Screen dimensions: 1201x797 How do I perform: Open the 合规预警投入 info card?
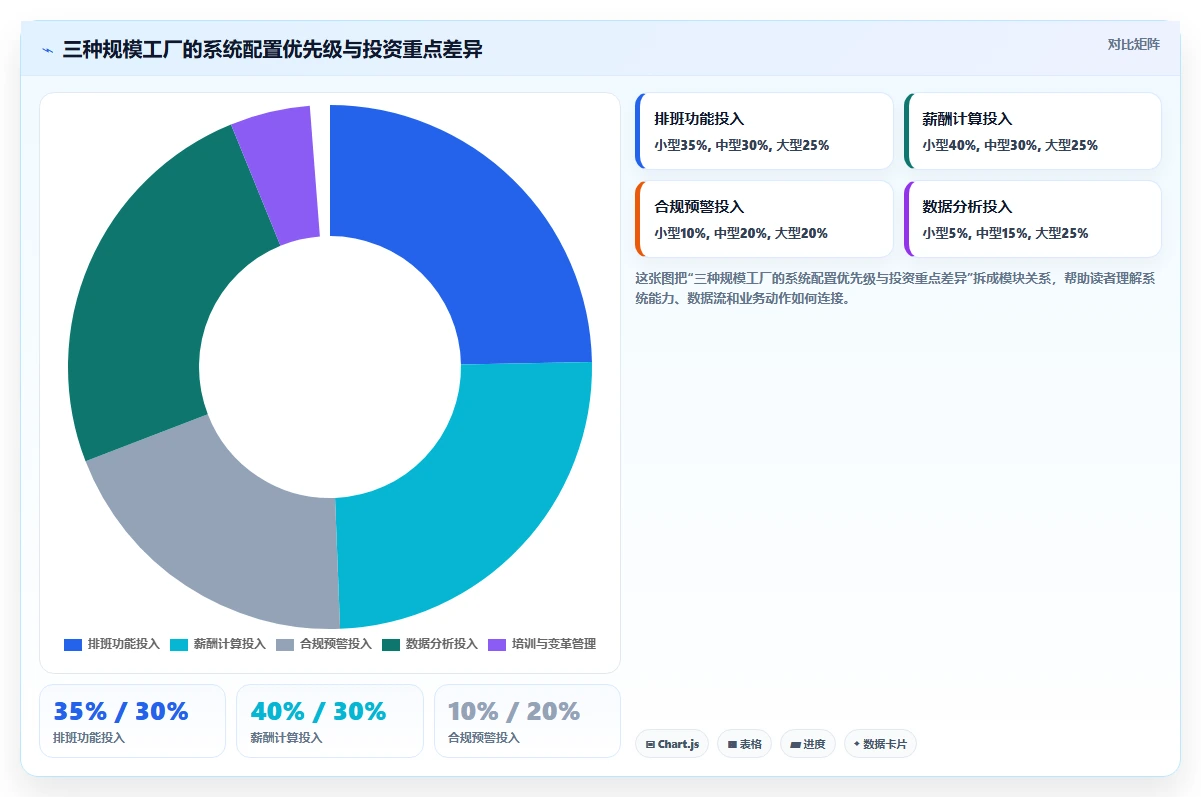(764, 219)
